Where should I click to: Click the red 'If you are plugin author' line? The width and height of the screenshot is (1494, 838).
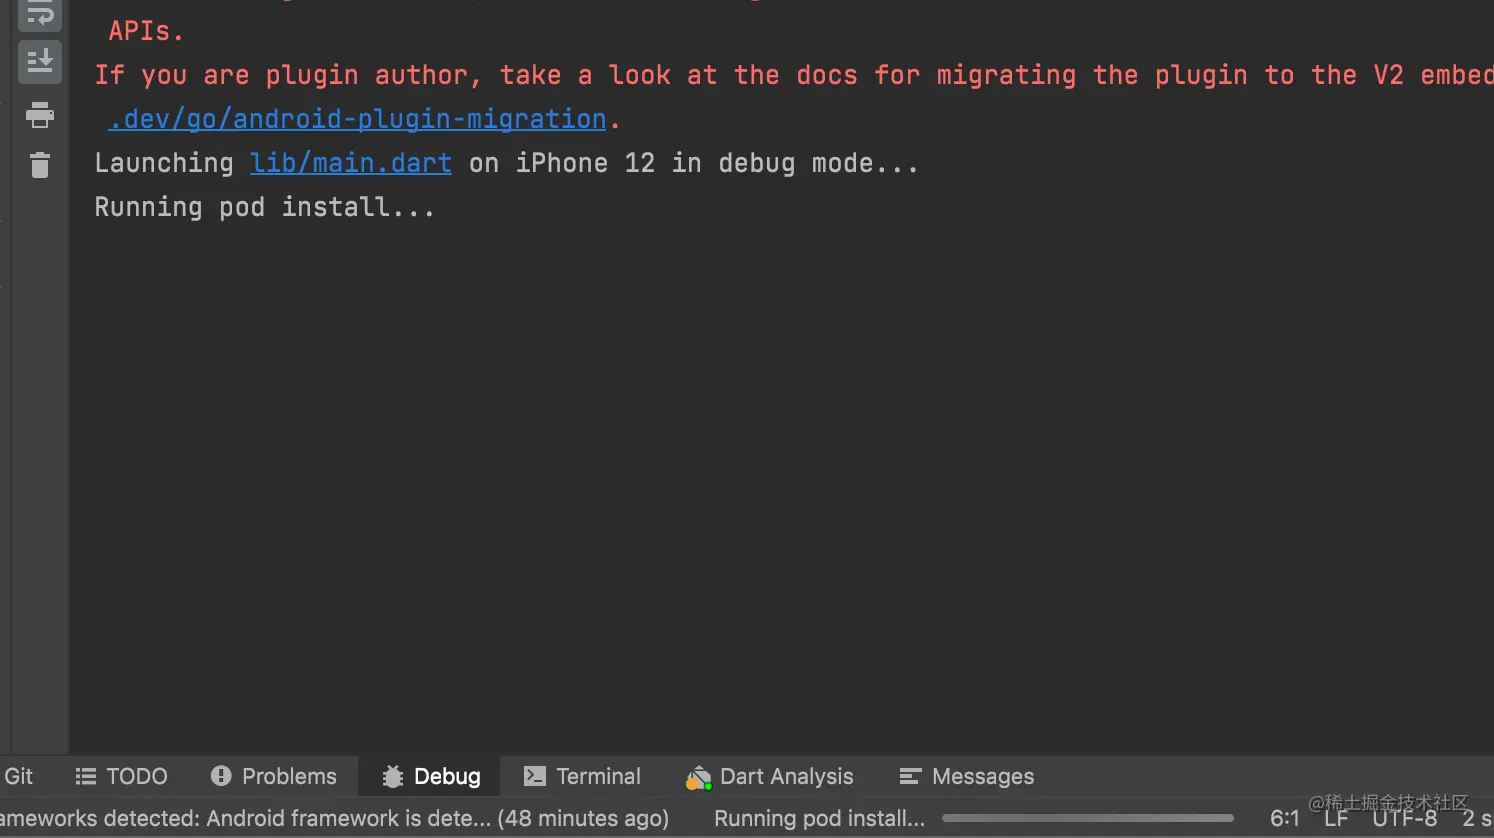794,75
